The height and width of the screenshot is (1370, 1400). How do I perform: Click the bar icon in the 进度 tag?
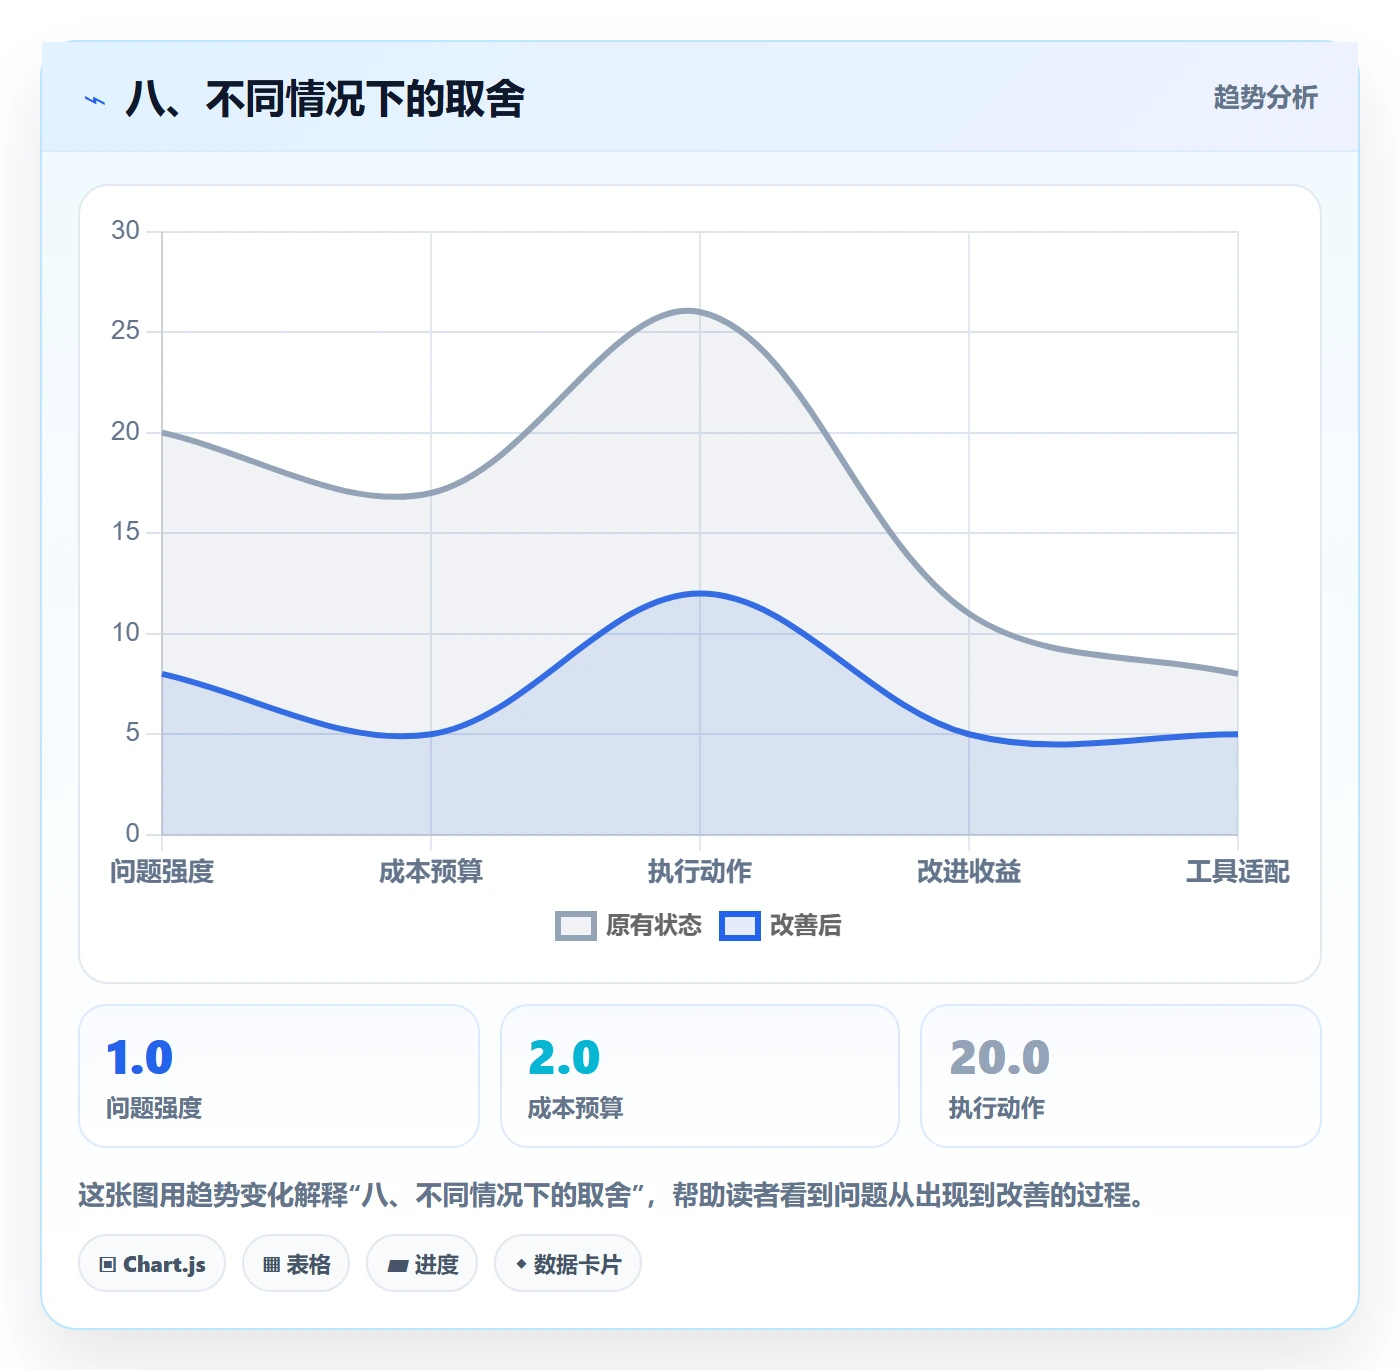point(398,1266)
